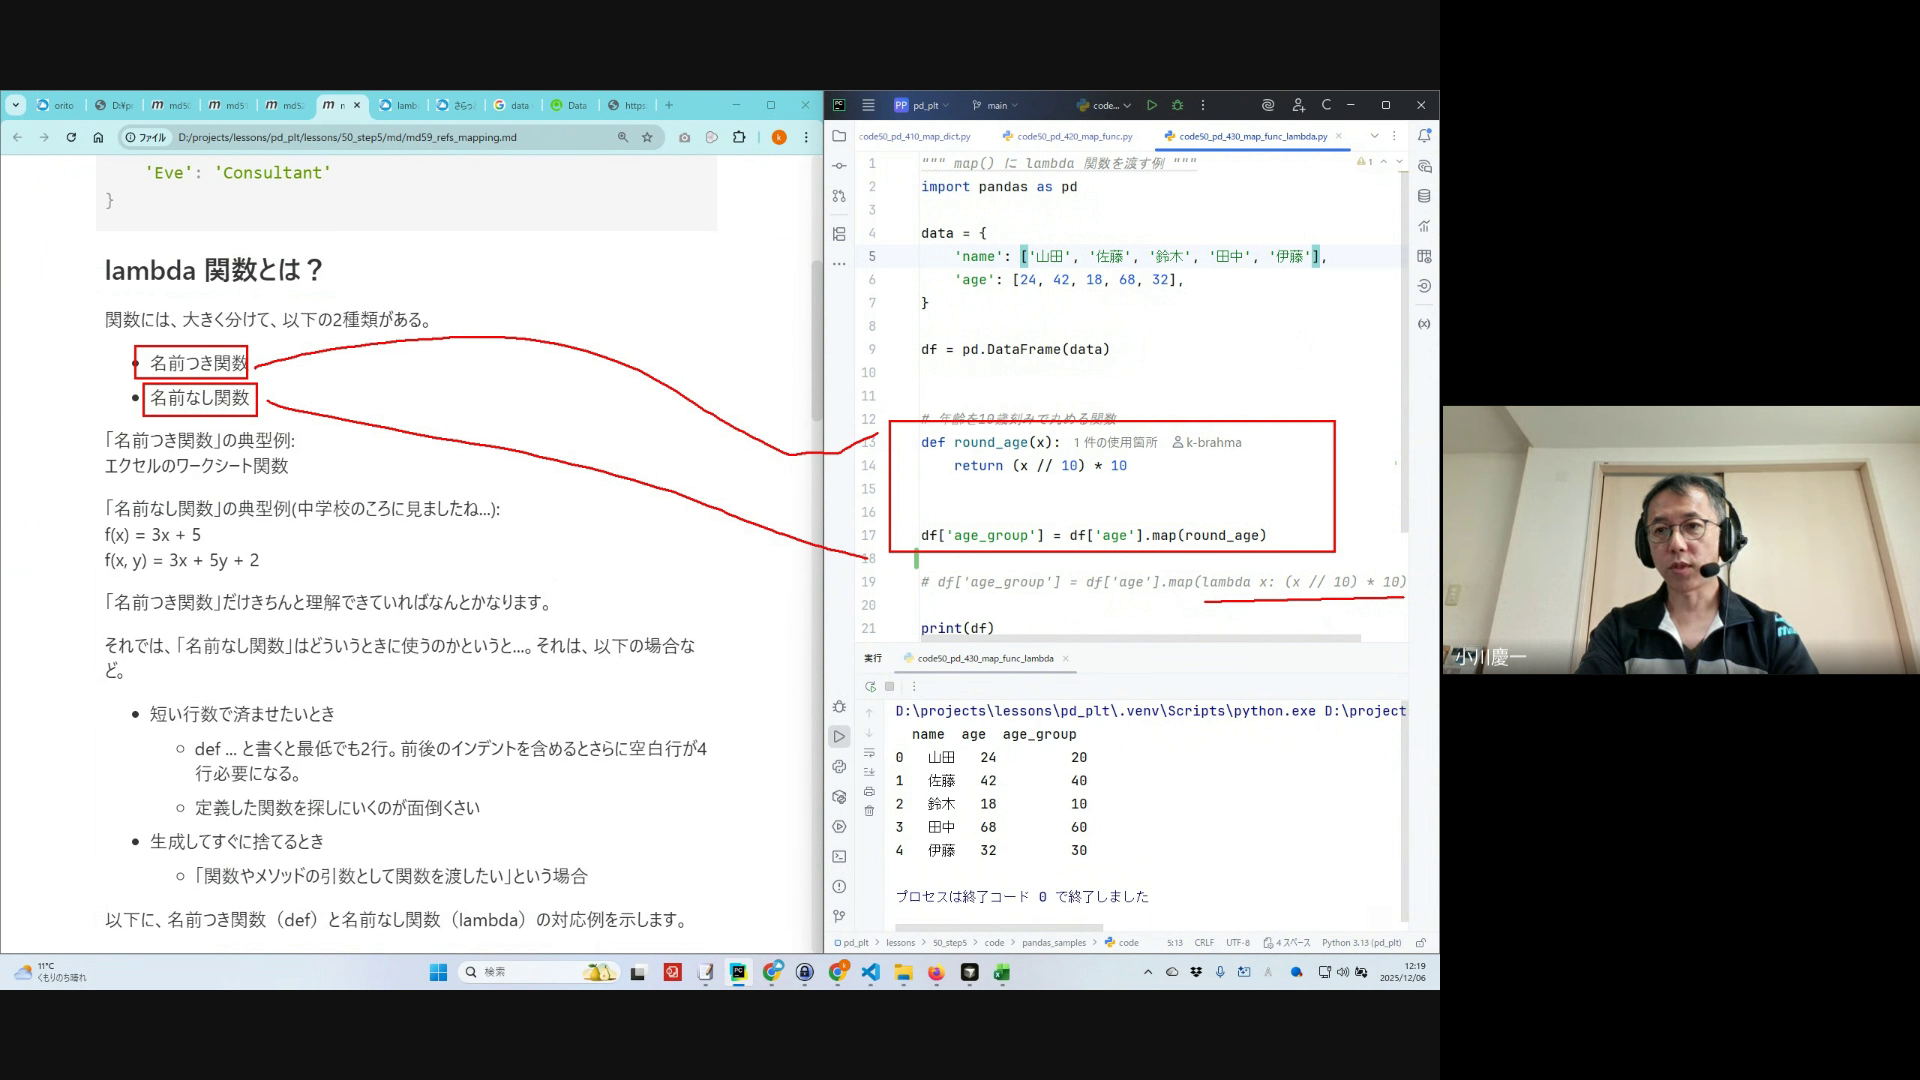Open the Notifications bell panel
Viewport: 1920px width, 1080px height.
[1424, 136]
